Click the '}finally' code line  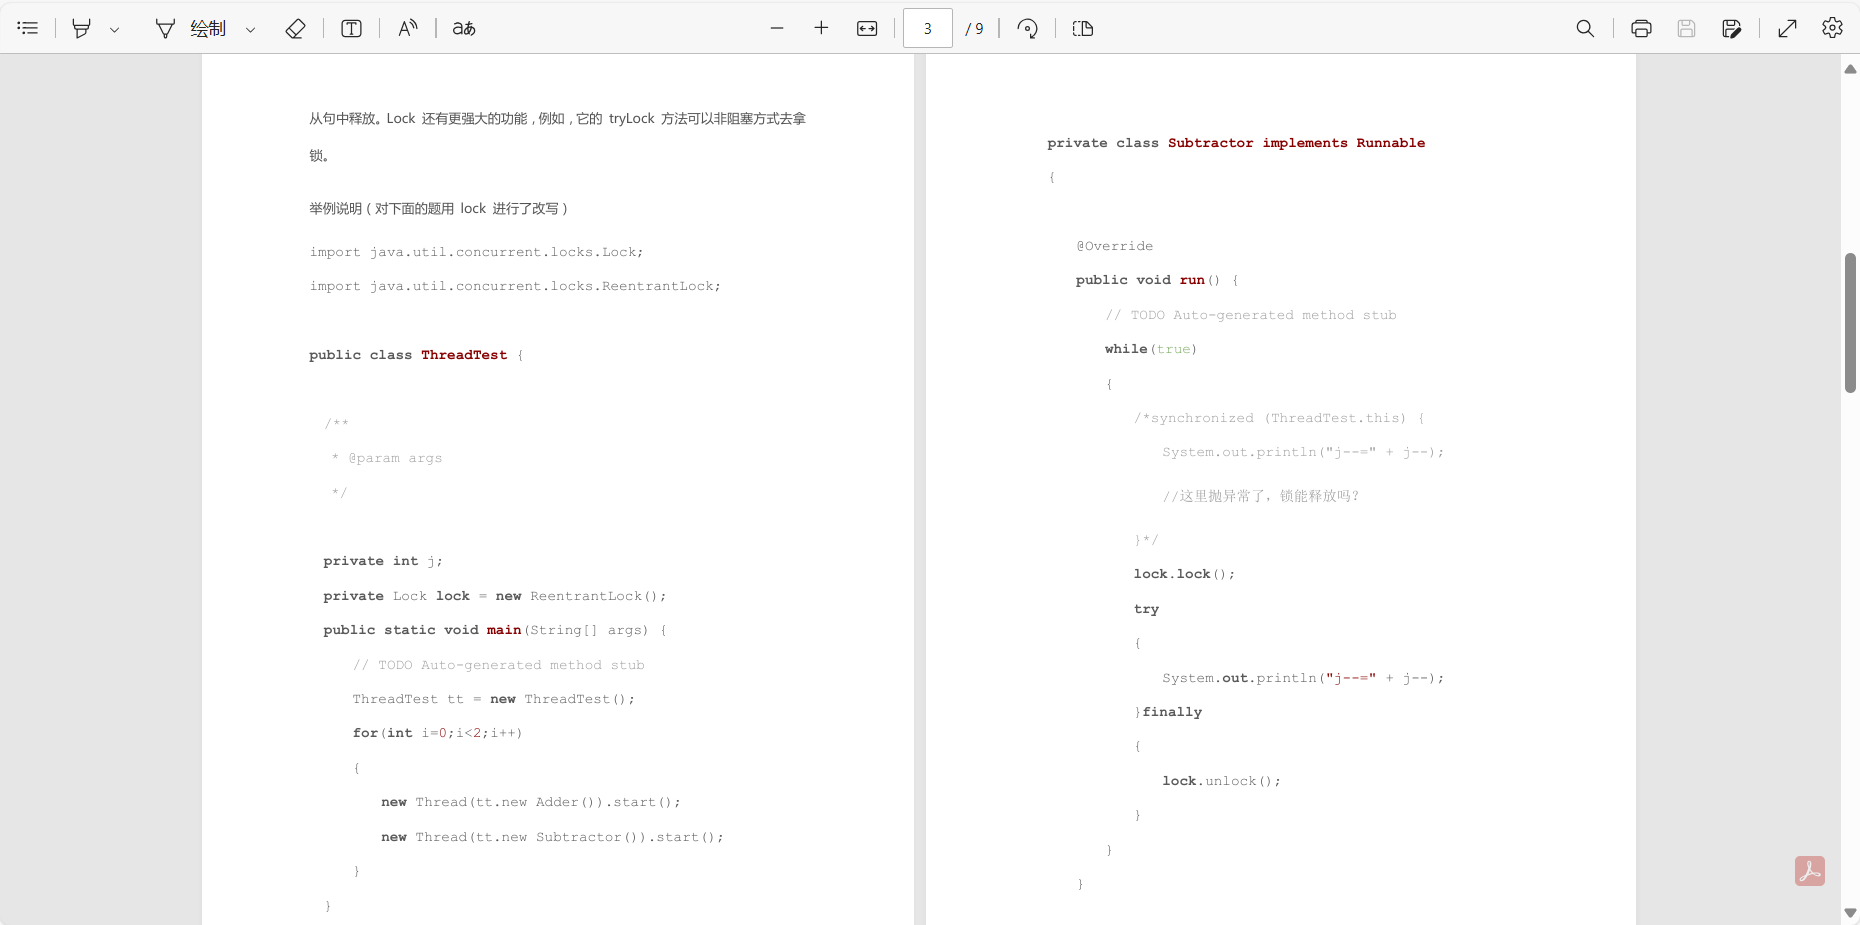tap(1168, 712)
